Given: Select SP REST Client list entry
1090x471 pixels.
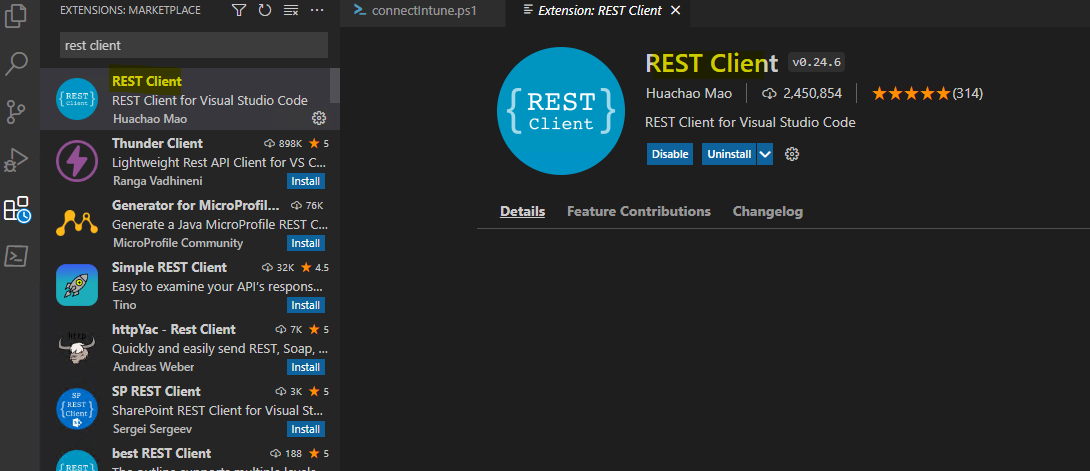Looking at the screenshot, I should click(190, 408).
